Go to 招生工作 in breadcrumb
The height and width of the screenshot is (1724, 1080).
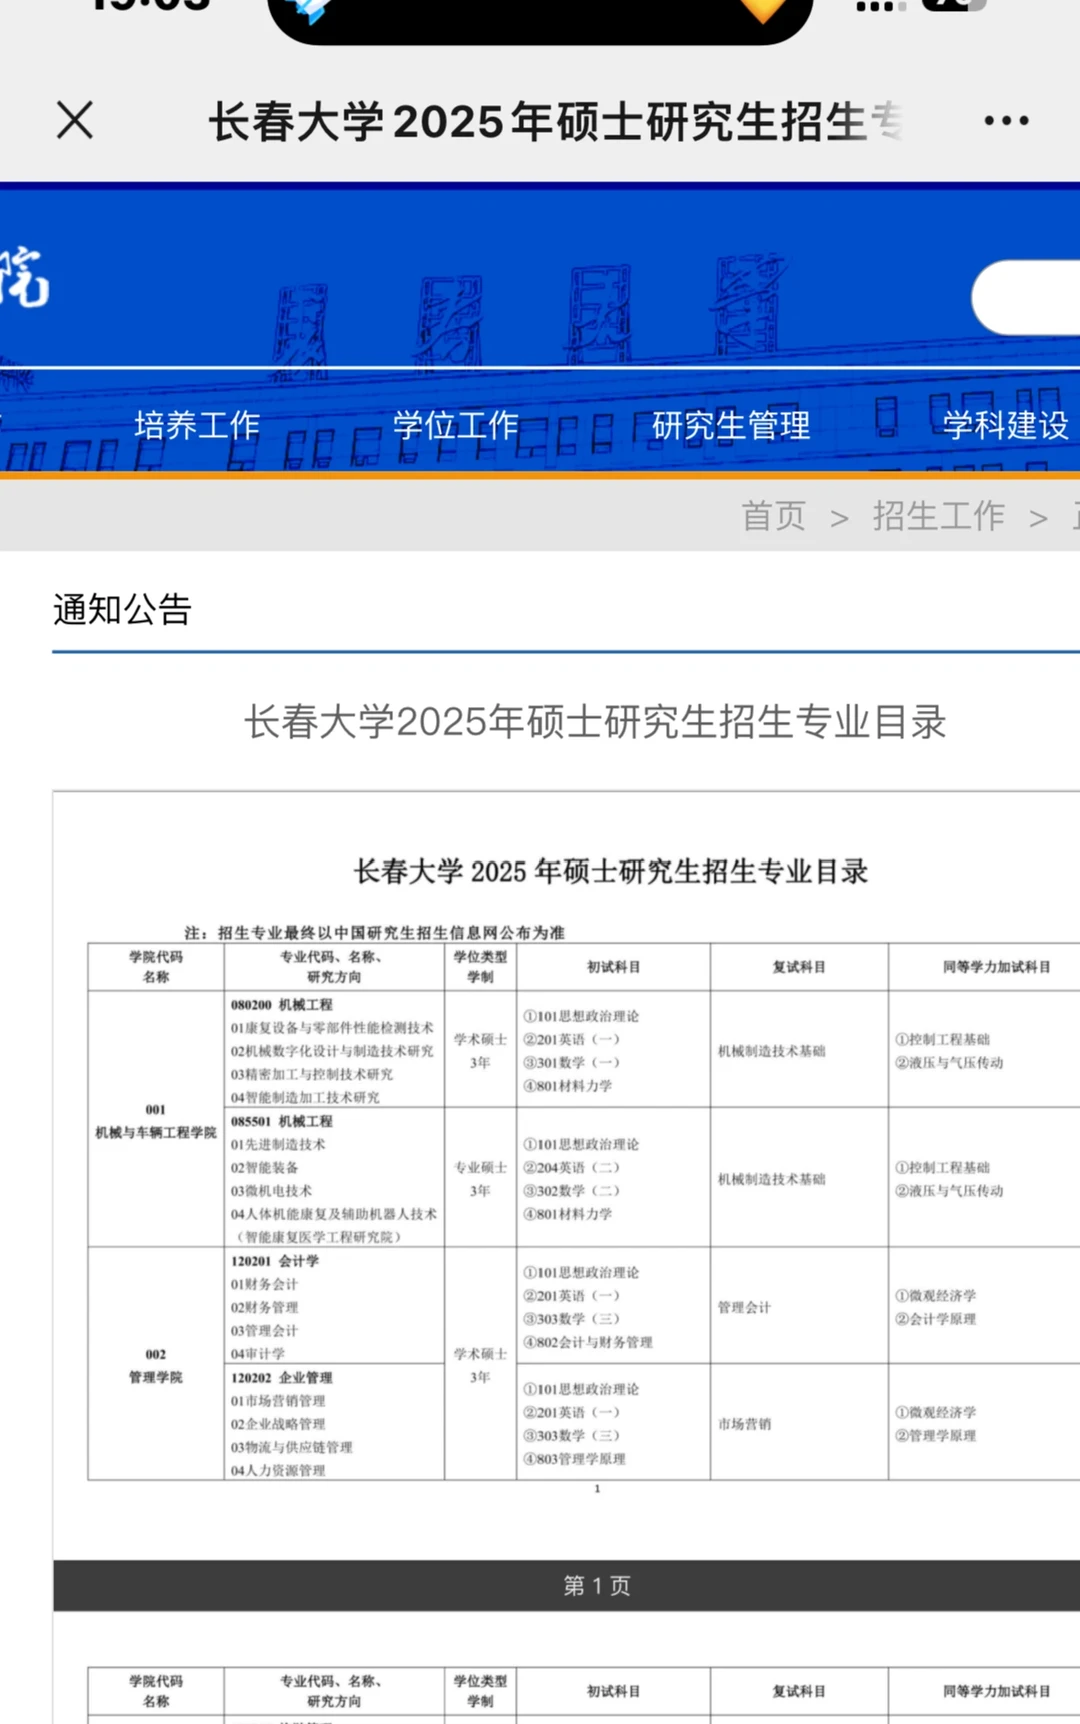938,516
